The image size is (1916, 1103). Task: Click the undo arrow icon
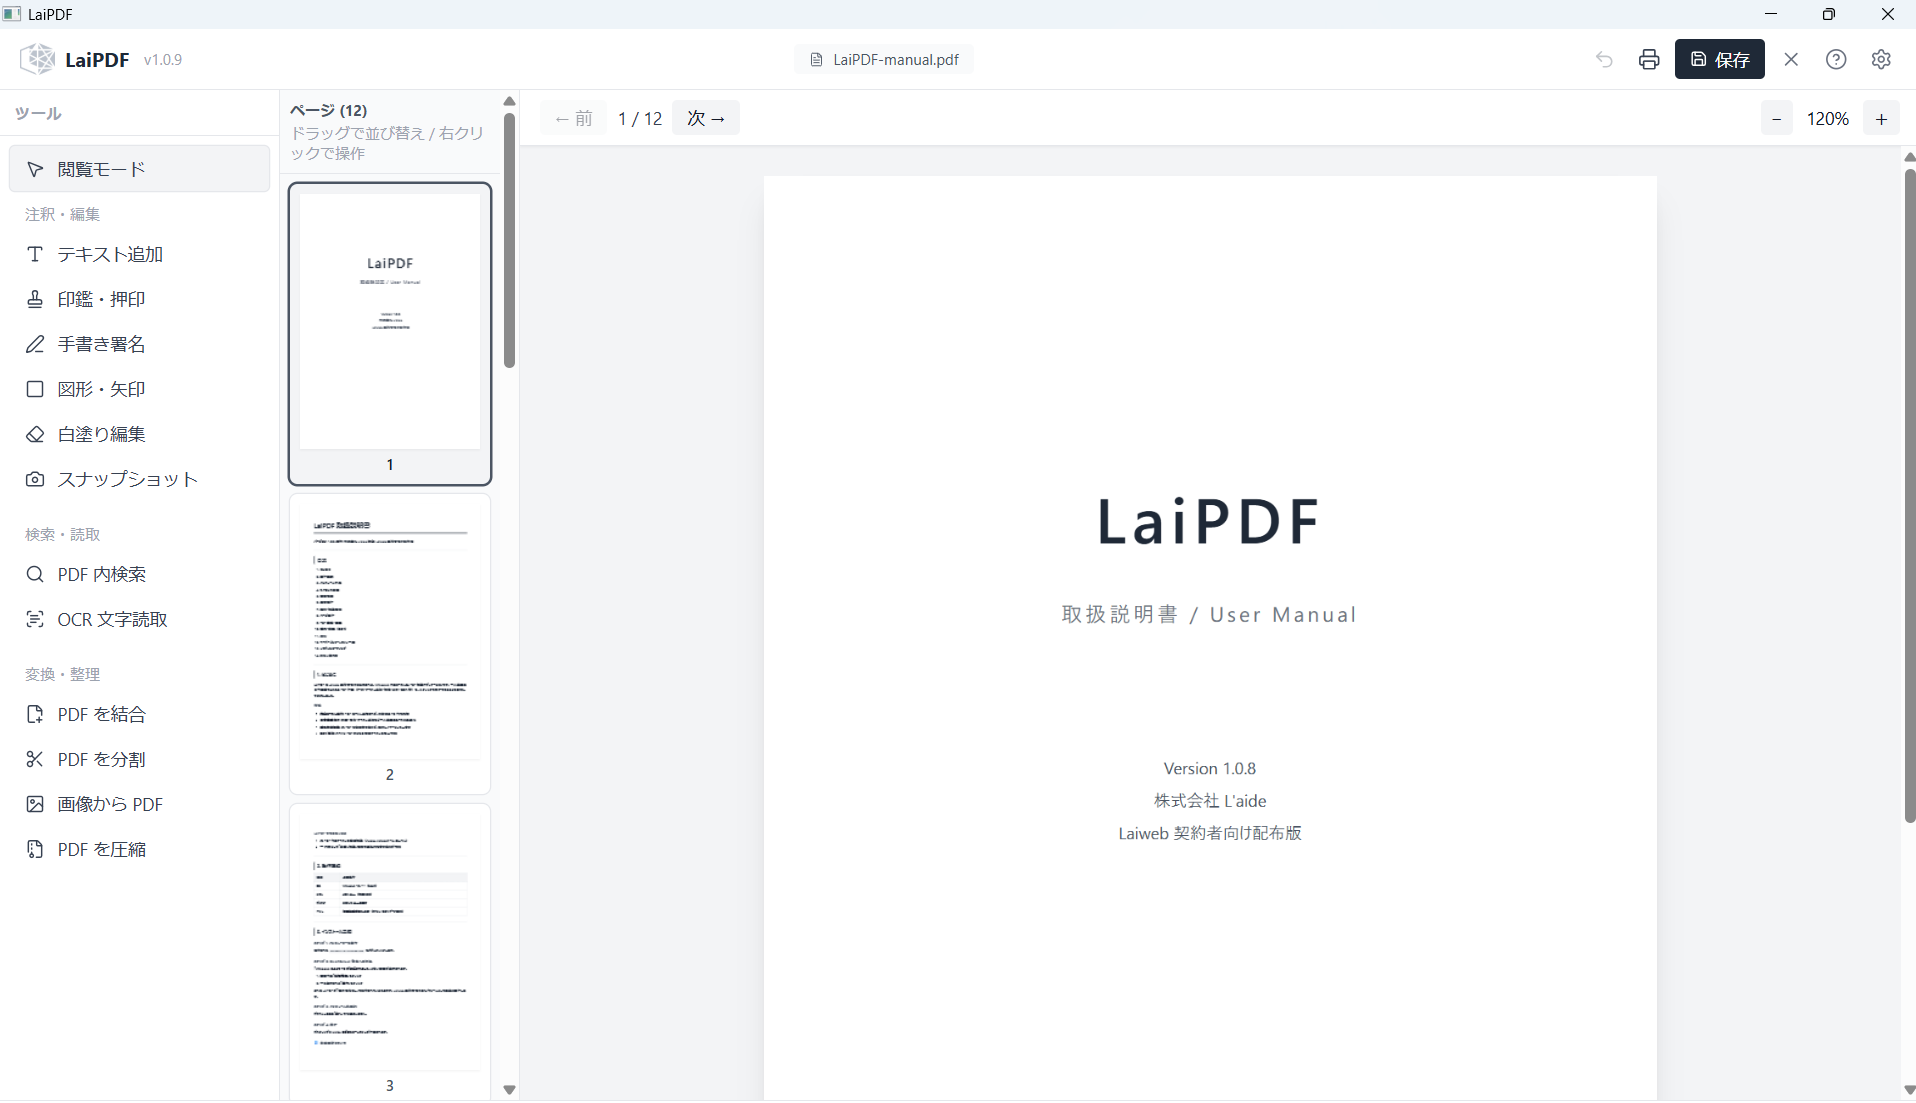1604,59
